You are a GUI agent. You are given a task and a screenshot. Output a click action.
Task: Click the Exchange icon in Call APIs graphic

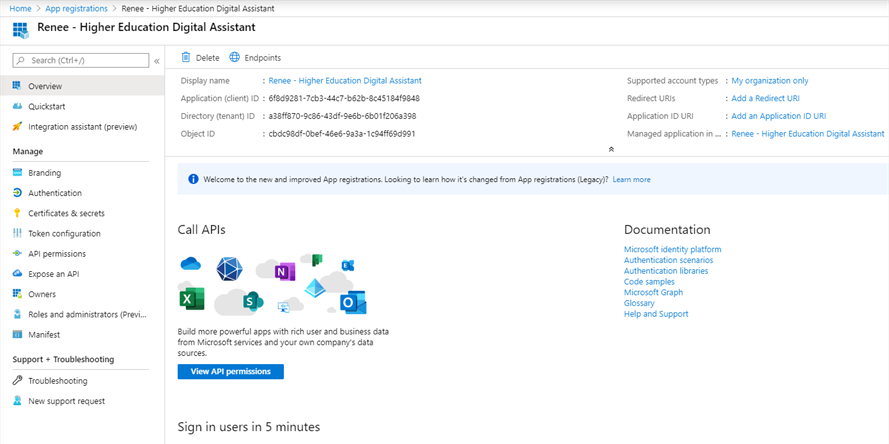[x=348, y=265]
